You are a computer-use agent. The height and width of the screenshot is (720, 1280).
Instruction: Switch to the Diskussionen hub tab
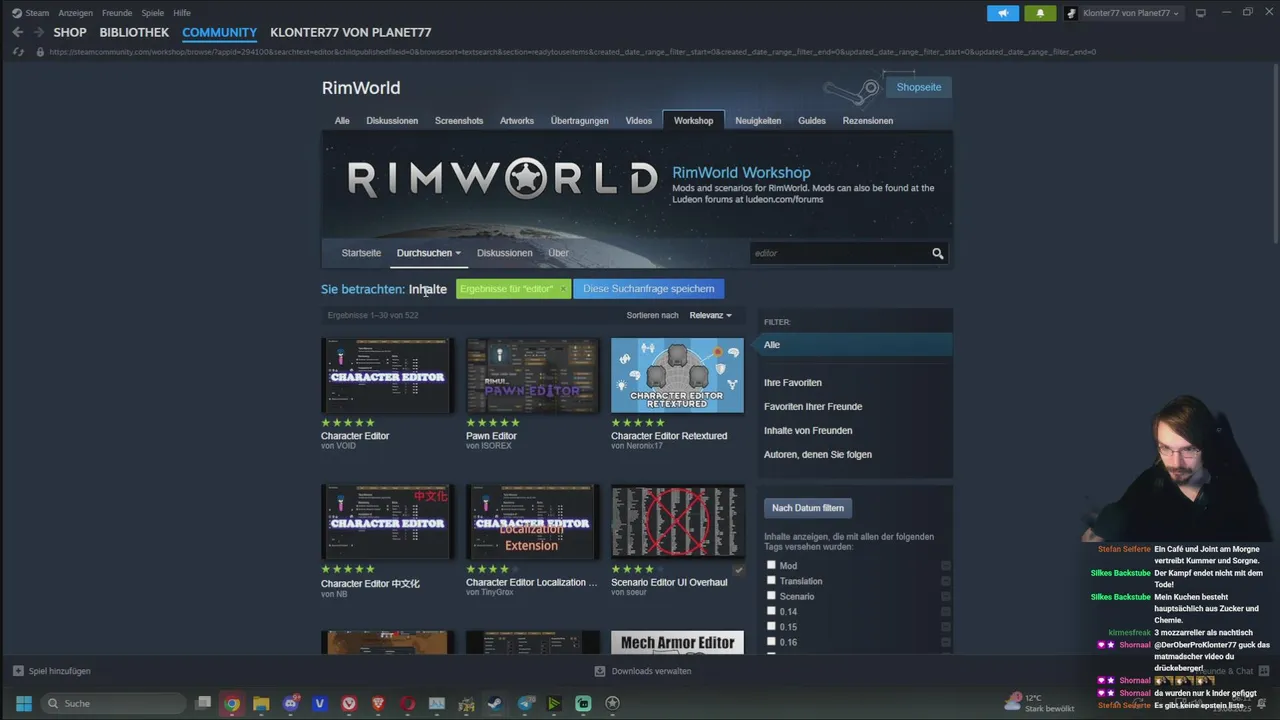[x=392, y=120]
